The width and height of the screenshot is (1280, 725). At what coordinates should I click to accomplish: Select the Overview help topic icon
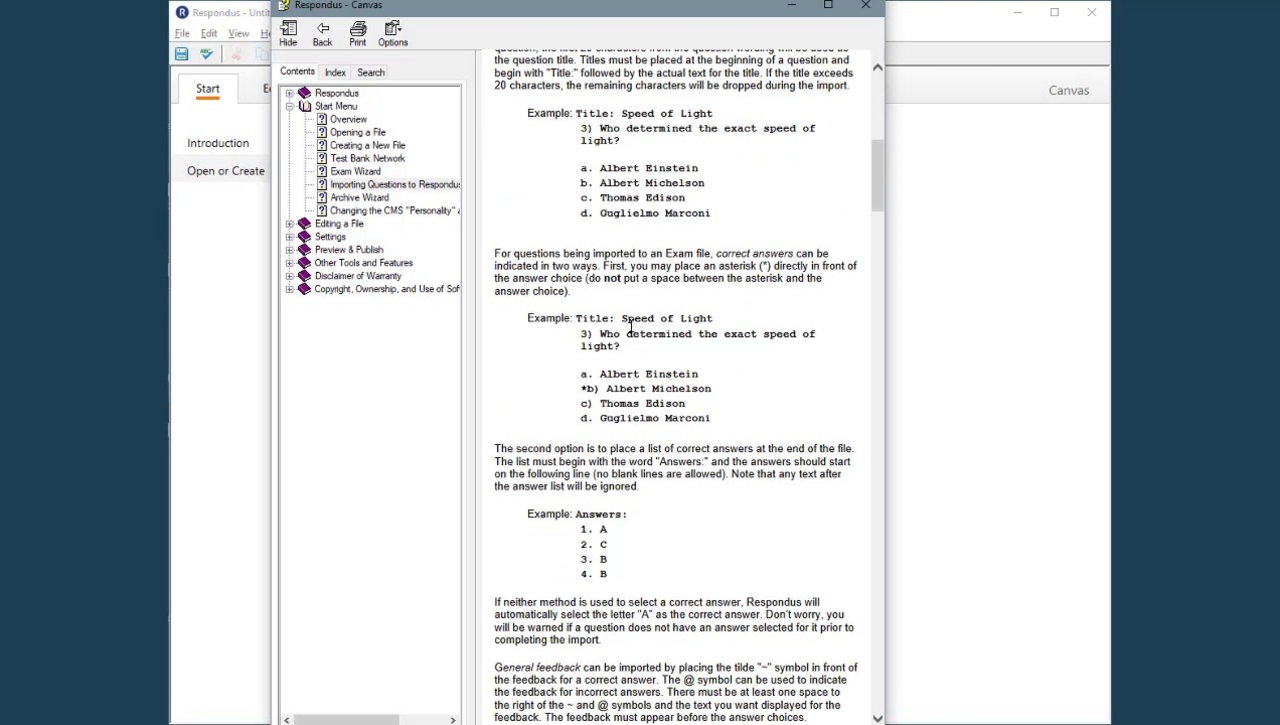[322, 119]
